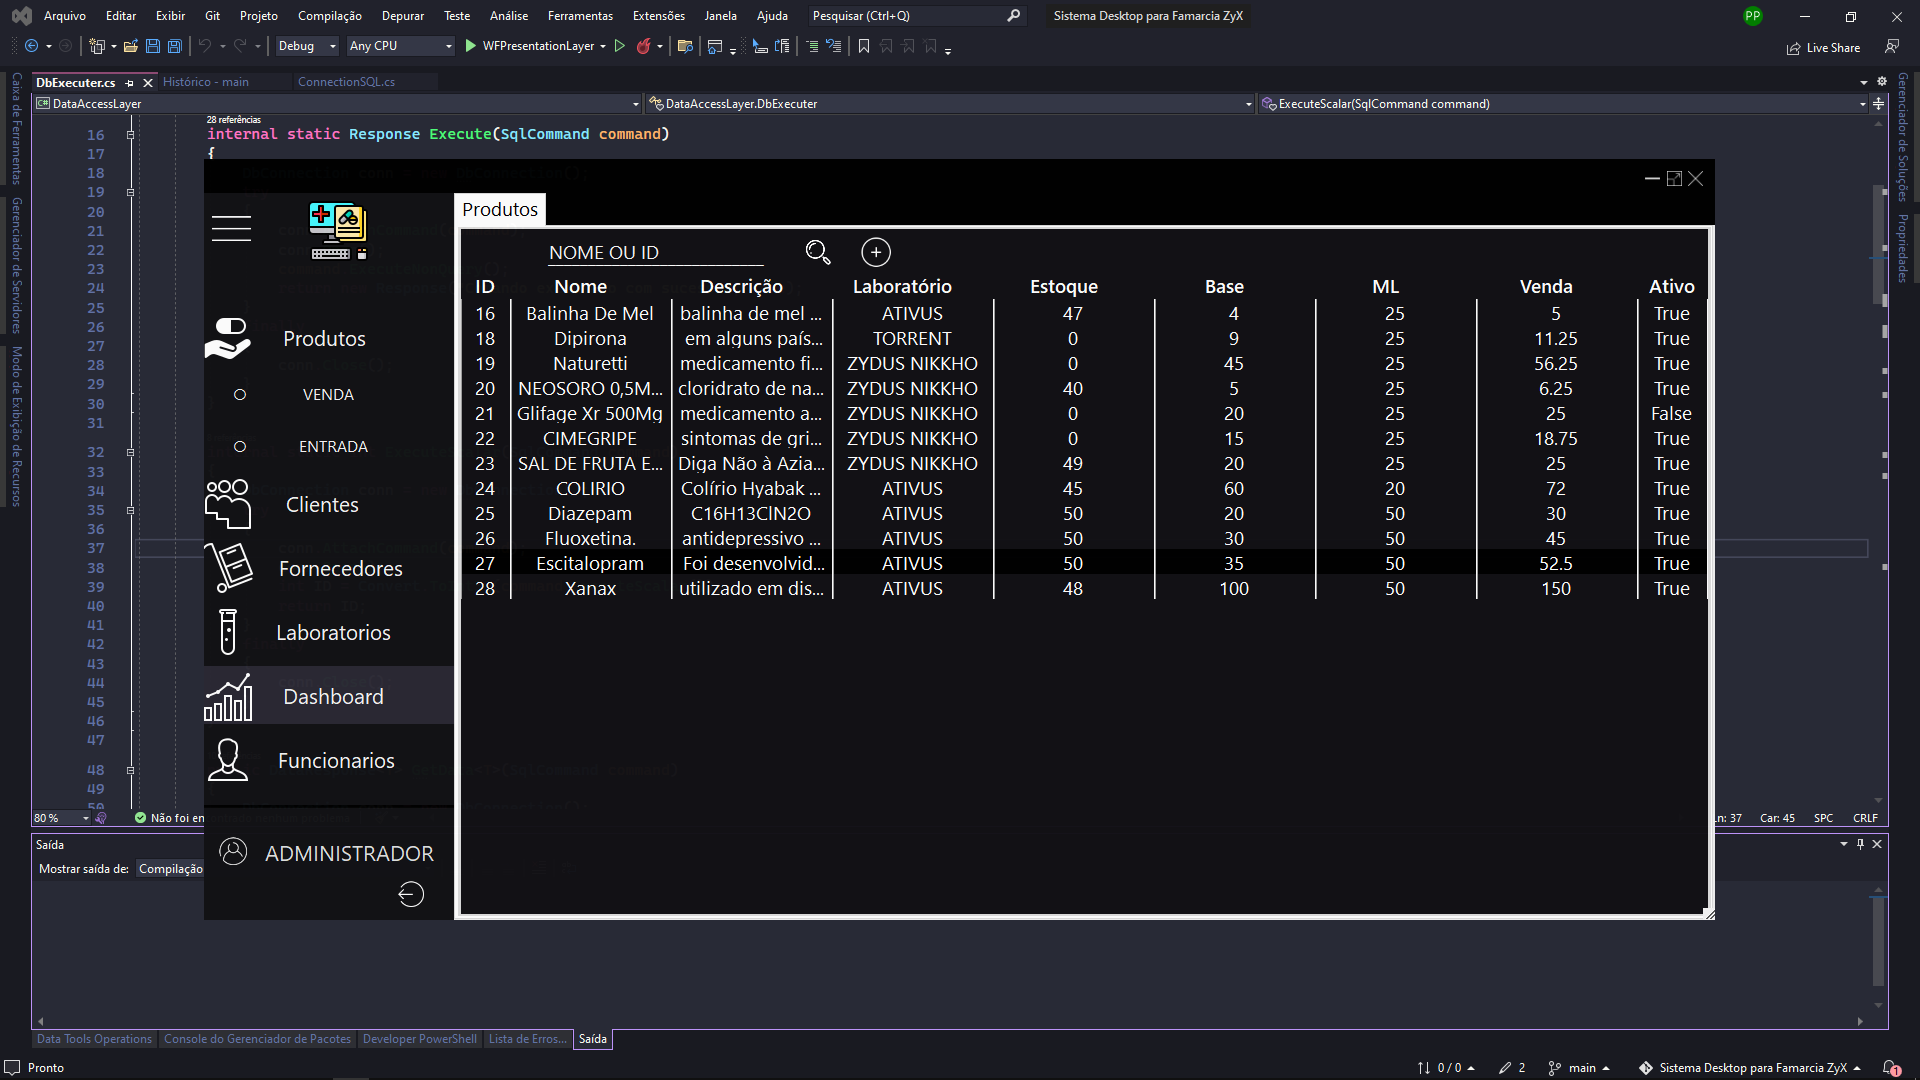Open the Compilação menu
This screenshot has height=1080, width=1920.
click(x=330, y=16)
